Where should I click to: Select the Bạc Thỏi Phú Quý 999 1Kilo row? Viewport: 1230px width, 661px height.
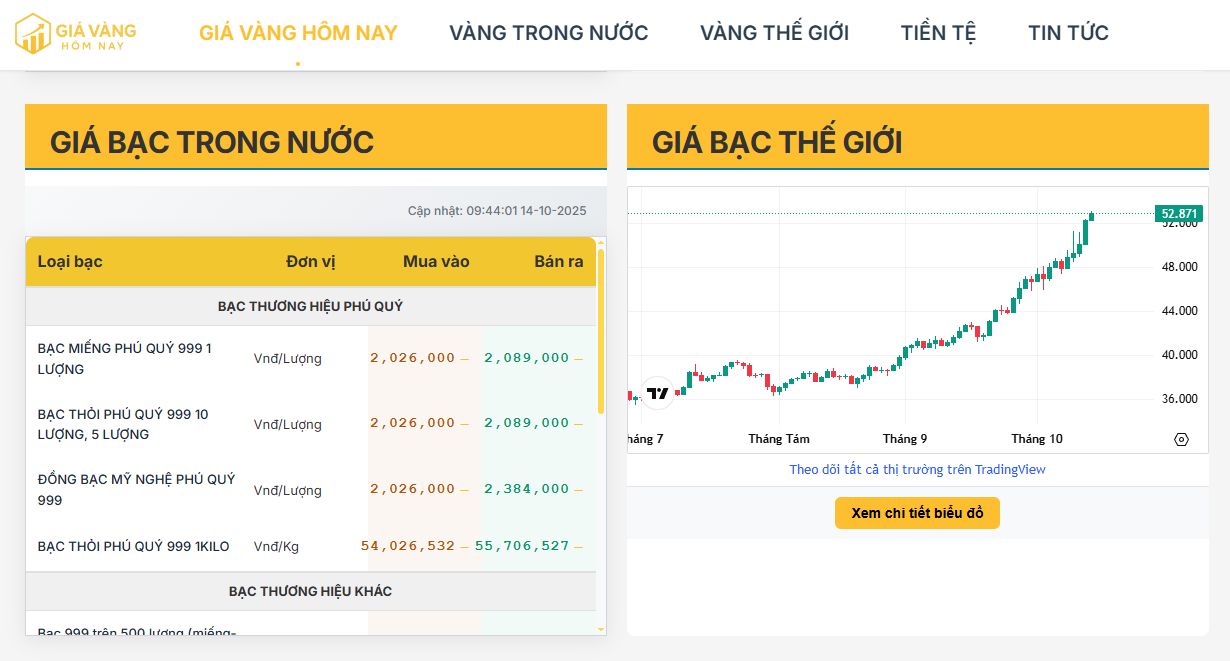point(133,546)
